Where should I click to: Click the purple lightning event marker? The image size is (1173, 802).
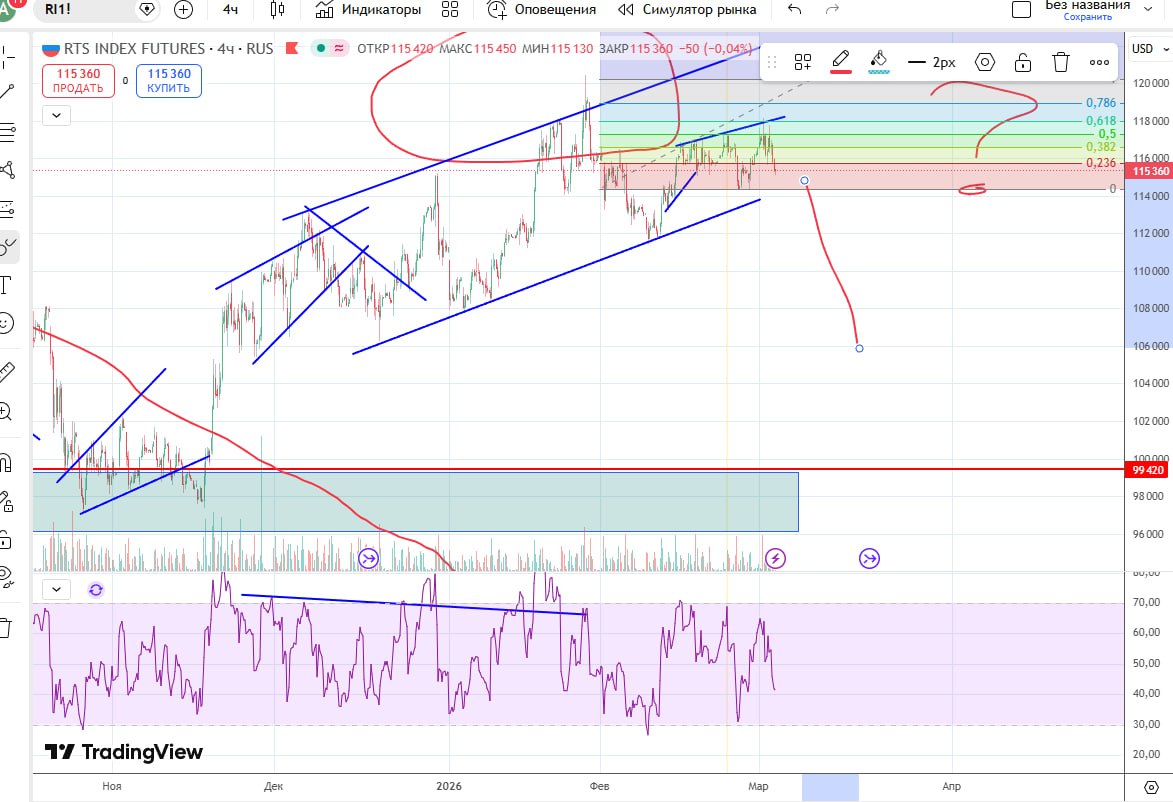pyautogui.click(x=775, y=558)
